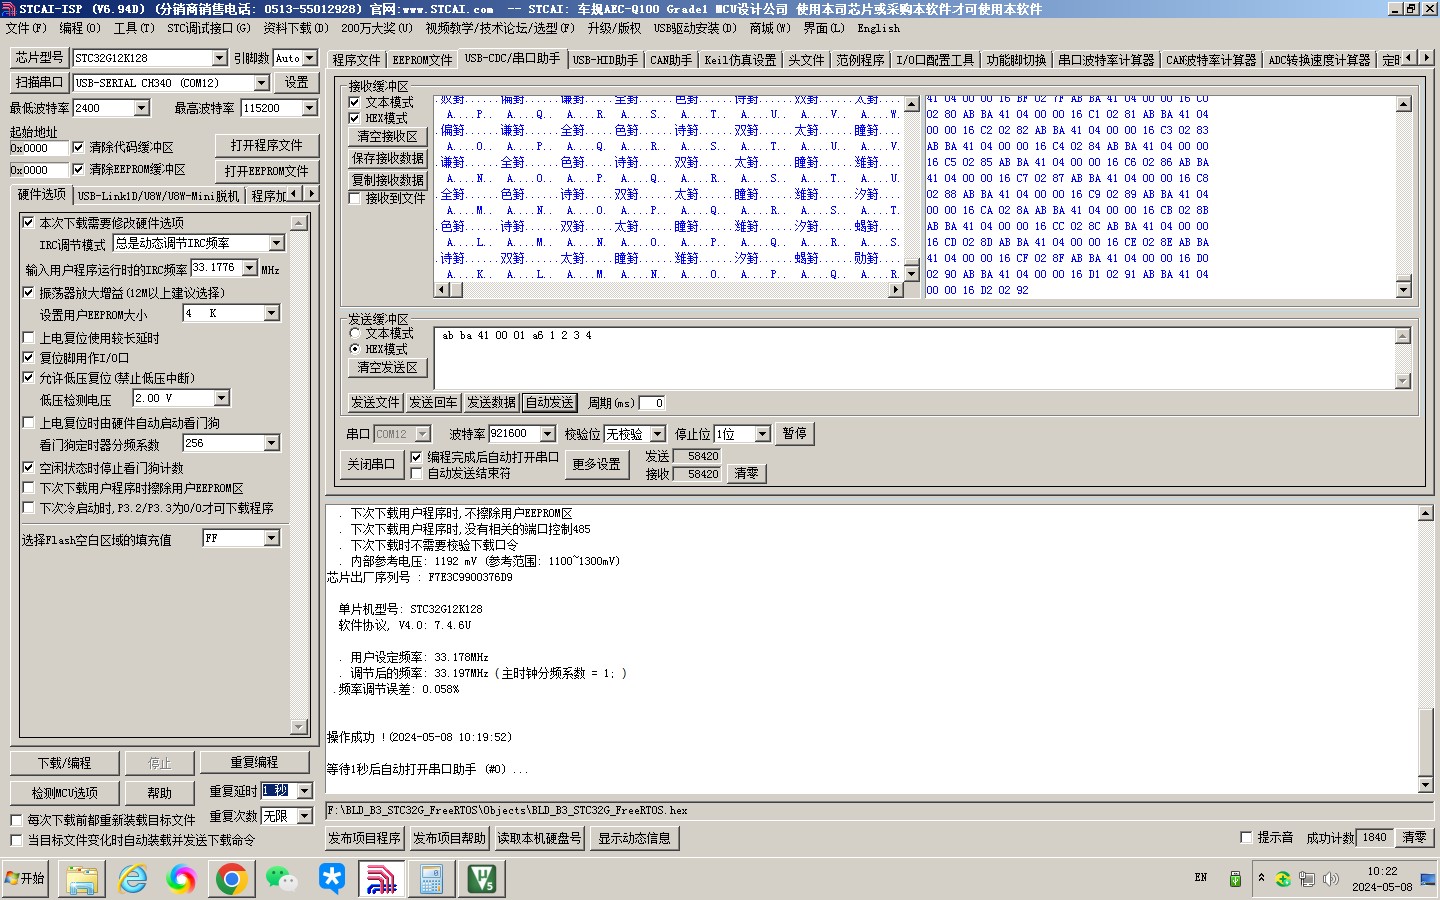Expand the 芯片型号 STC32G12K128 dropdown
This screenshot has height=900, width=1440.
(x=219, y=58)
